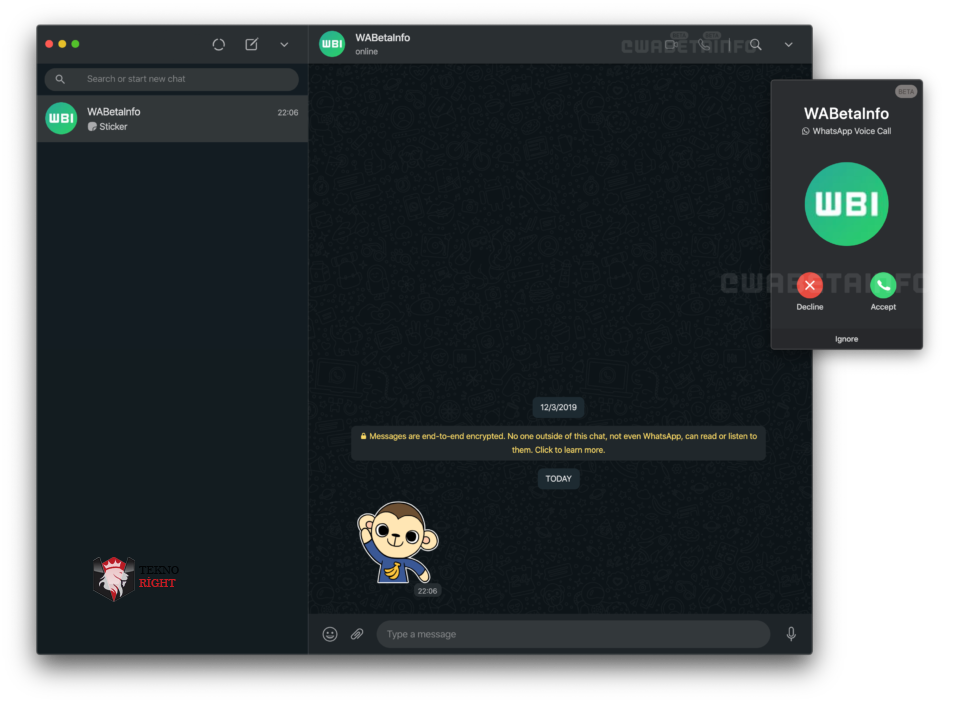Click the end-to-end encryption notice
The height and width of the screenshot is (703, 960).
point(558,443)
